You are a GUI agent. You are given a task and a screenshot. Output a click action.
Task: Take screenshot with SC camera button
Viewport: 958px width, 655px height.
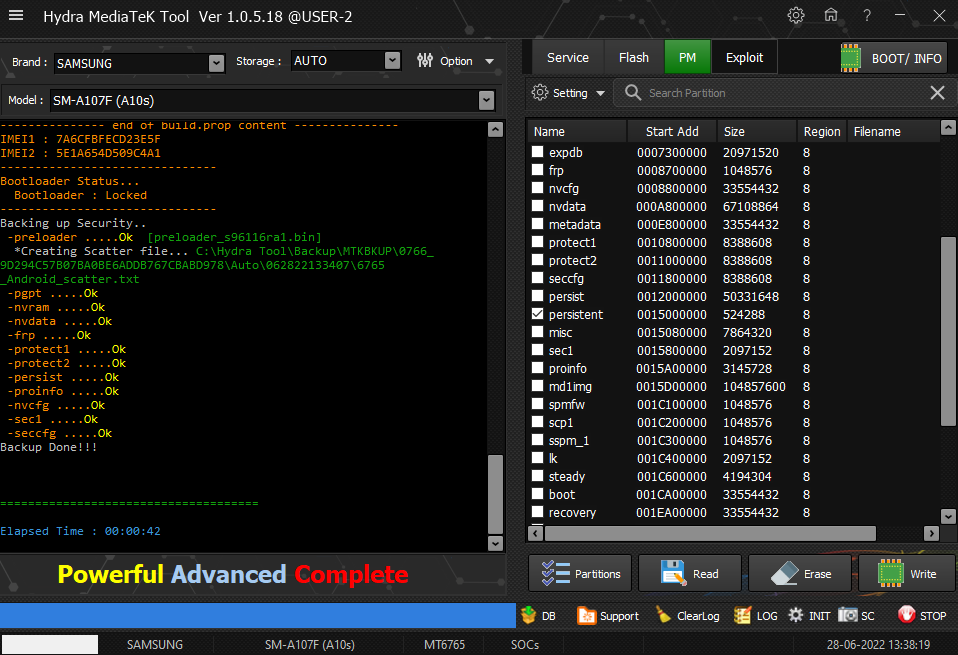tap(856, 615)
